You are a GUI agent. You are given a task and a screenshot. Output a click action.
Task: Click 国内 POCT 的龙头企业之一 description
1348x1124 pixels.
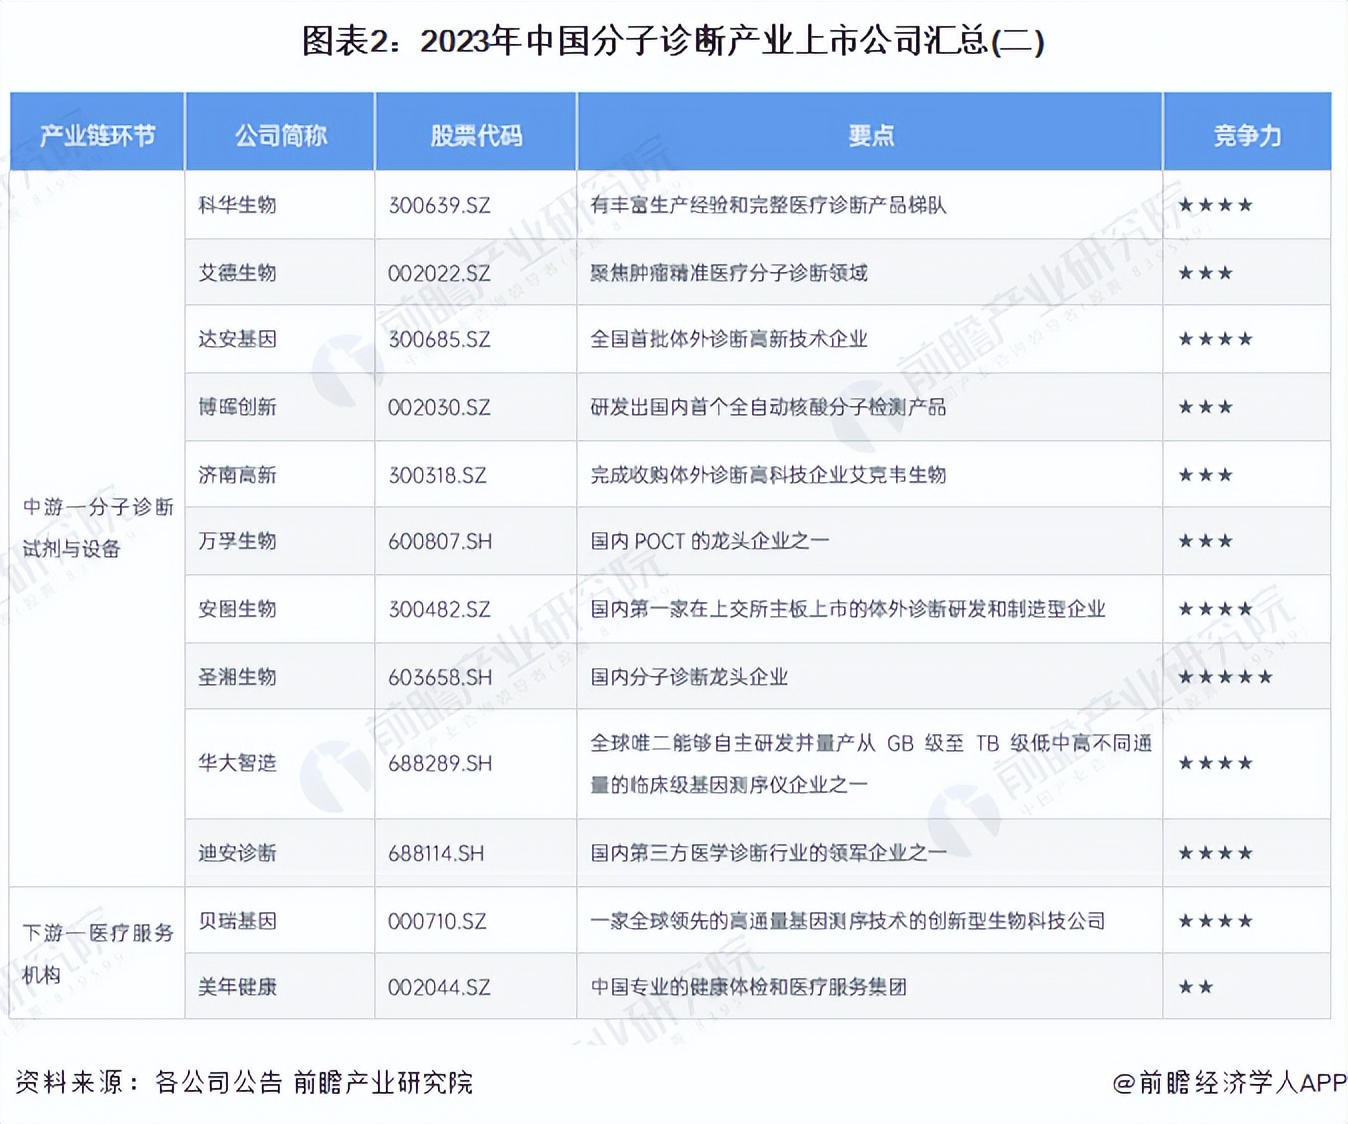pos(709,541)
